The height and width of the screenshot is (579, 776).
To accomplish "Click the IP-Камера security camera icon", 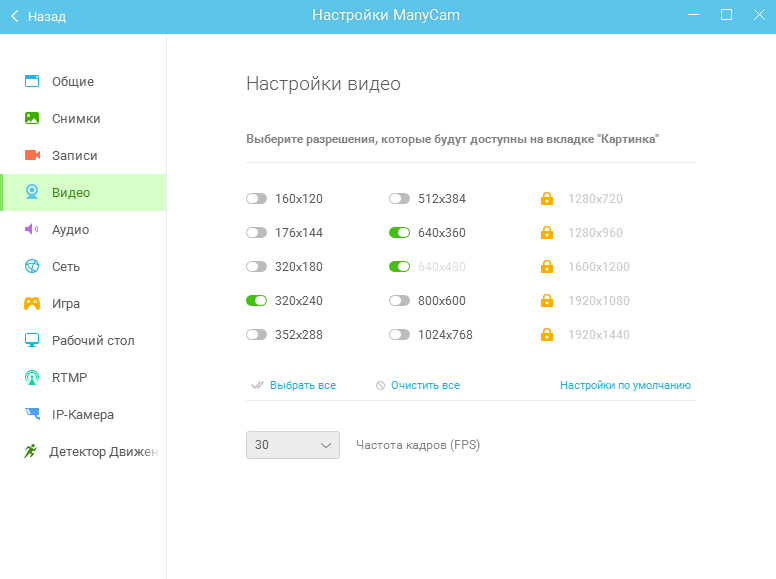I will tap(33, 414).
